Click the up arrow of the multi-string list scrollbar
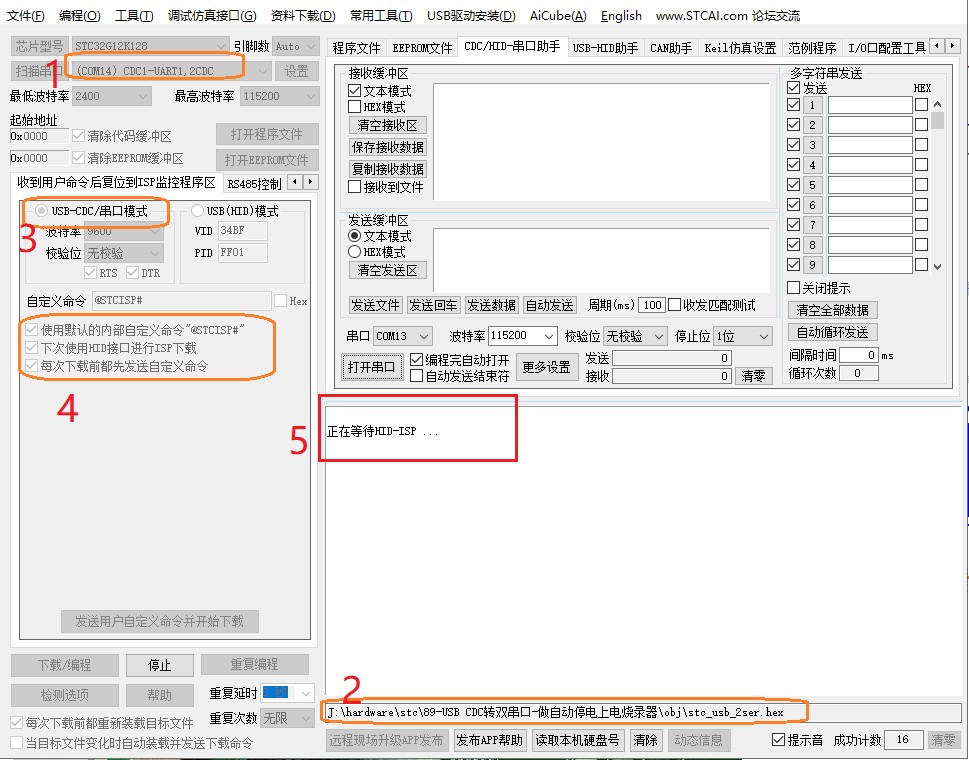Image resolution: width=969 pixels, height=760 pixels. 937,104
